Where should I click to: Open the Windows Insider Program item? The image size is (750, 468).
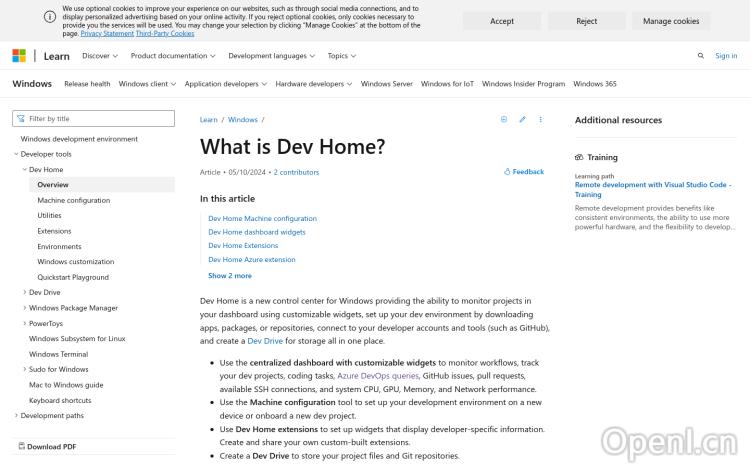[523, 84]
